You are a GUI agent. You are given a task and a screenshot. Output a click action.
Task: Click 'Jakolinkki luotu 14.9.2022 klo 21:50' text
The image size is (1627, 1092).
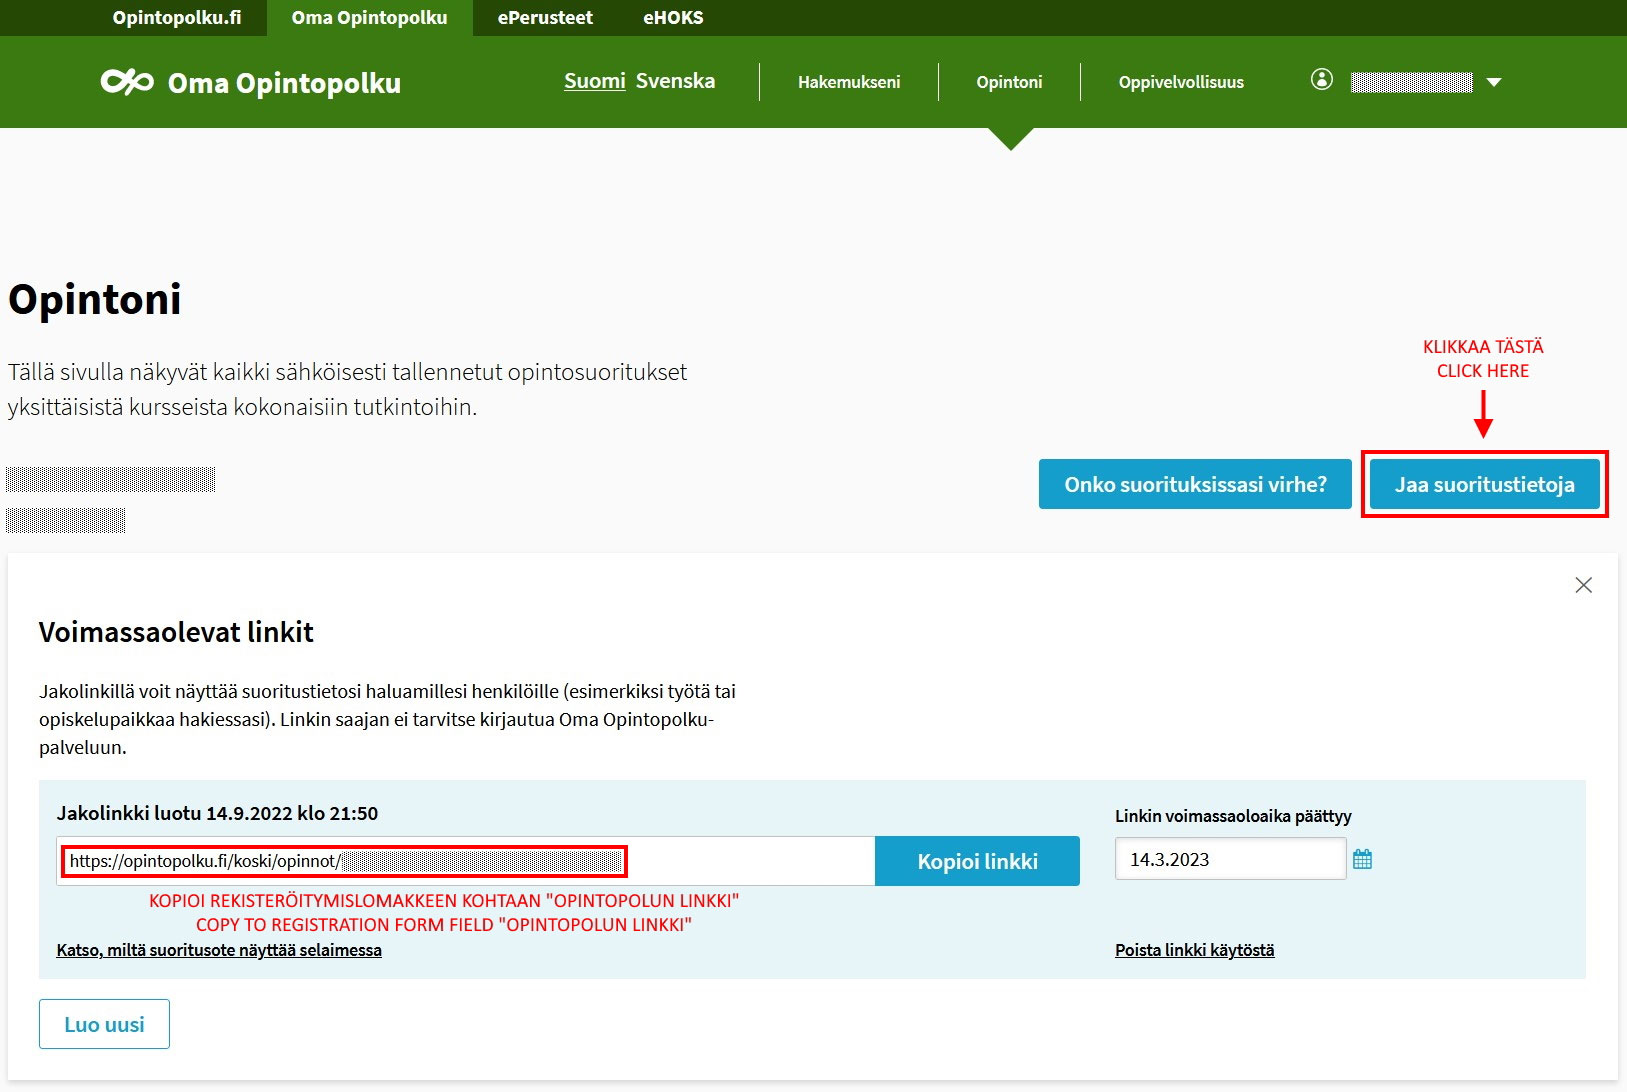point(217,813)
